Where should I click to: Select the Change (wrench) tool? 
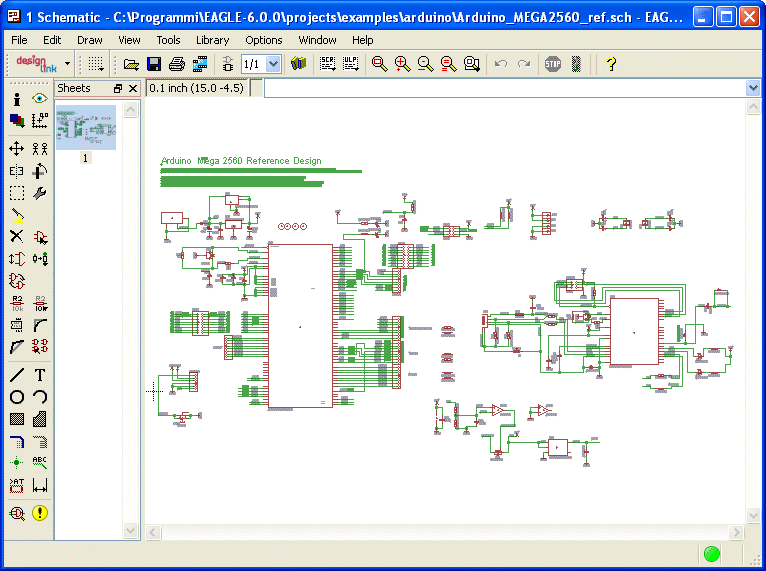(40, 193)
